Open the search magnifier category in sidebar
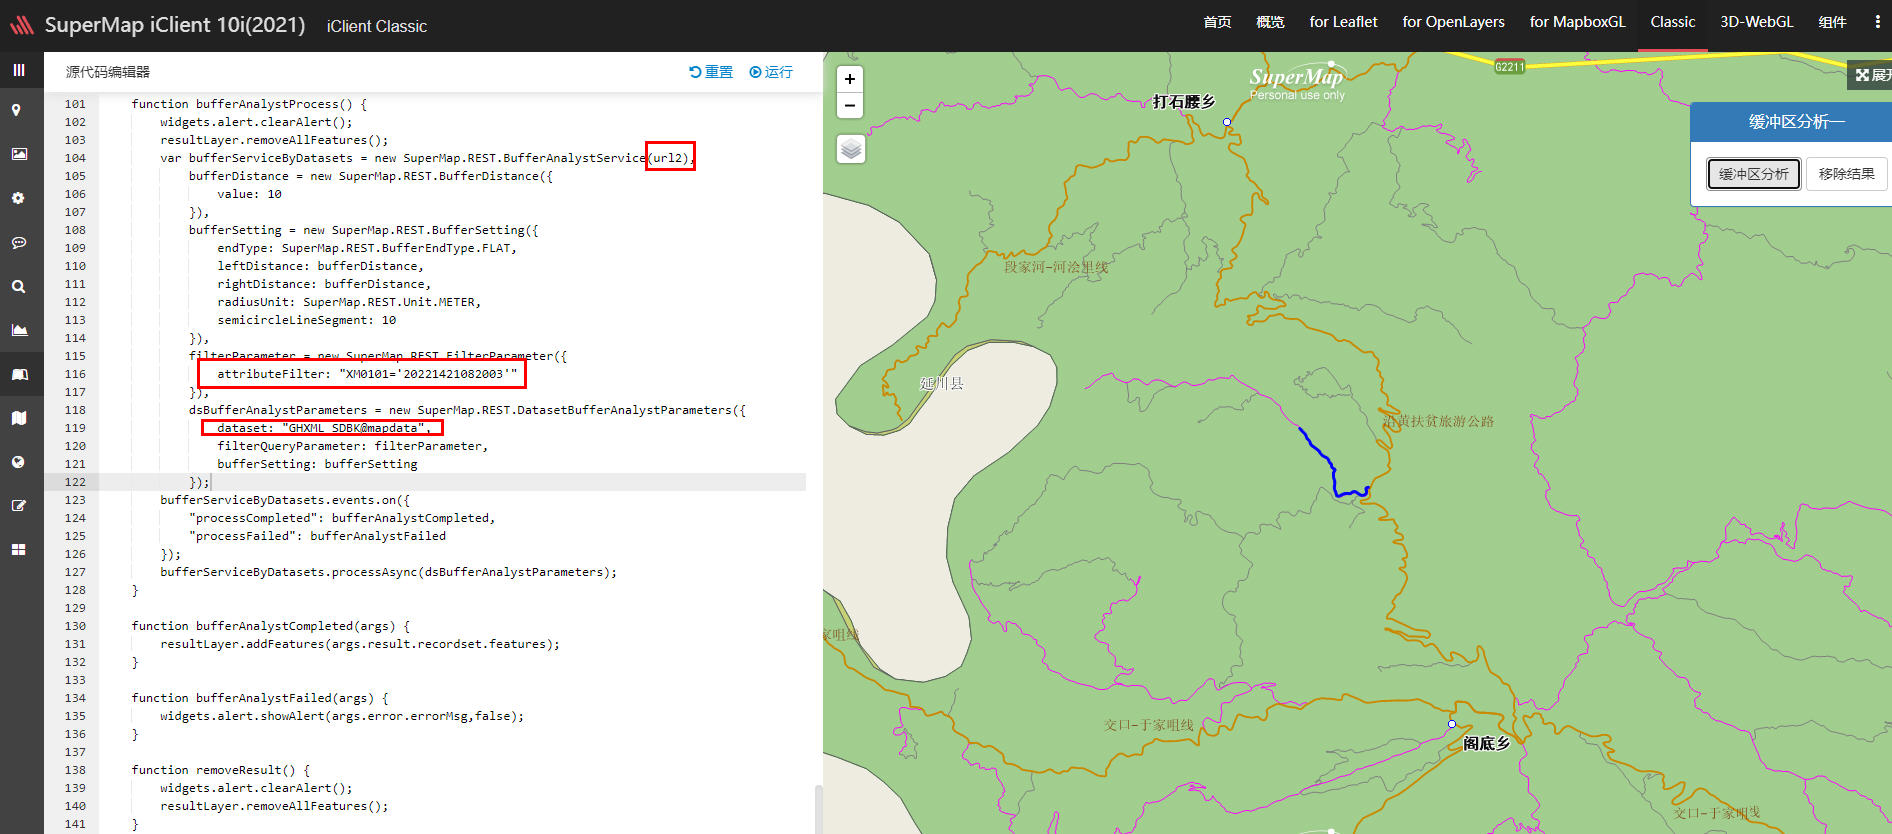Screen dimensions: 1892x834 pyautogui.click(x=18, y=286)
